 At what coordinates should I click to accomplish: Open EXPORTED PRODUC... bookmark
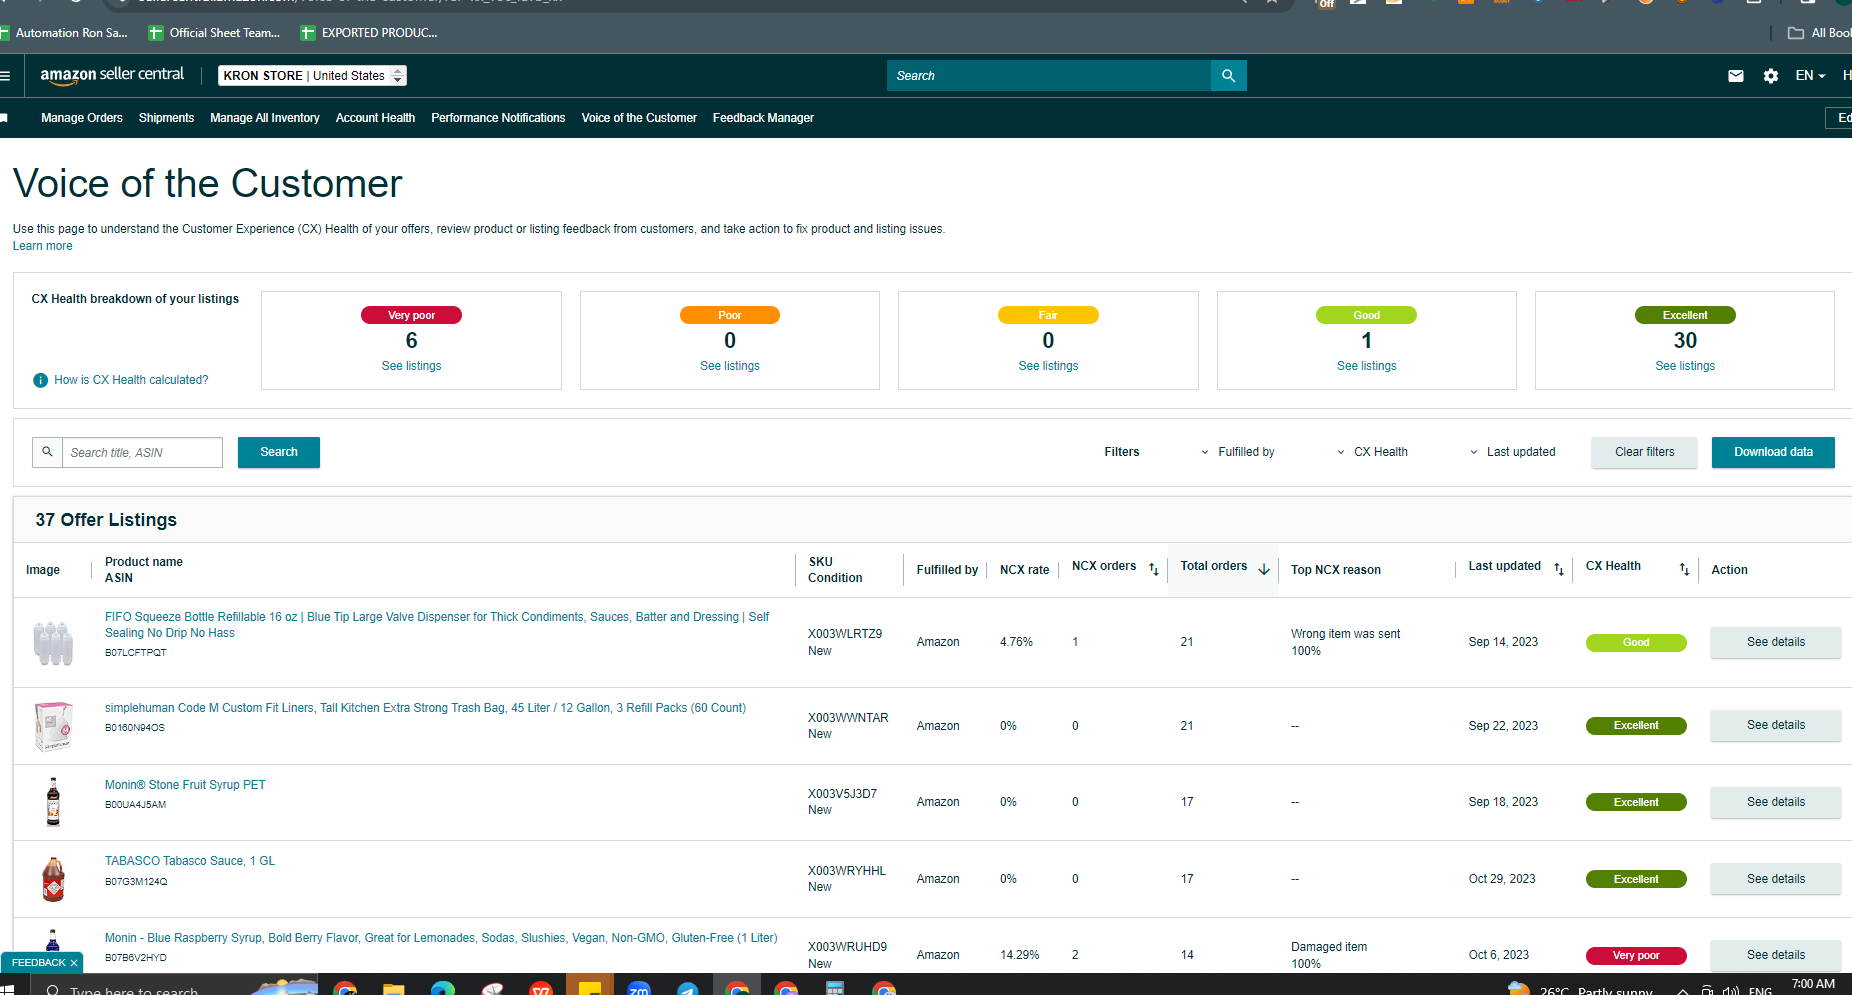pos(369,33)
